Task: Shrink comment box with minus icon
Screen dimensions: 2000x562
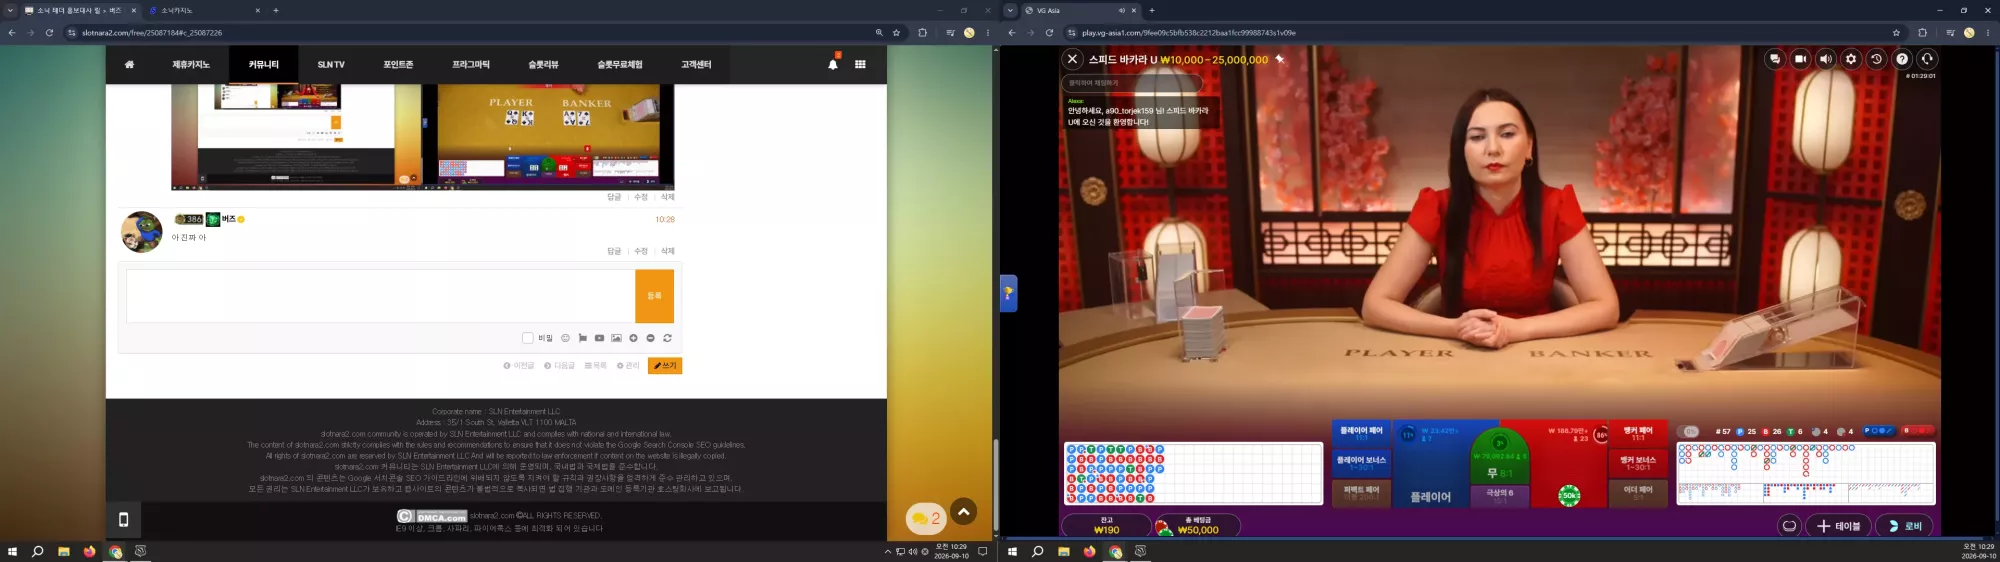Action: pos(650,338)
